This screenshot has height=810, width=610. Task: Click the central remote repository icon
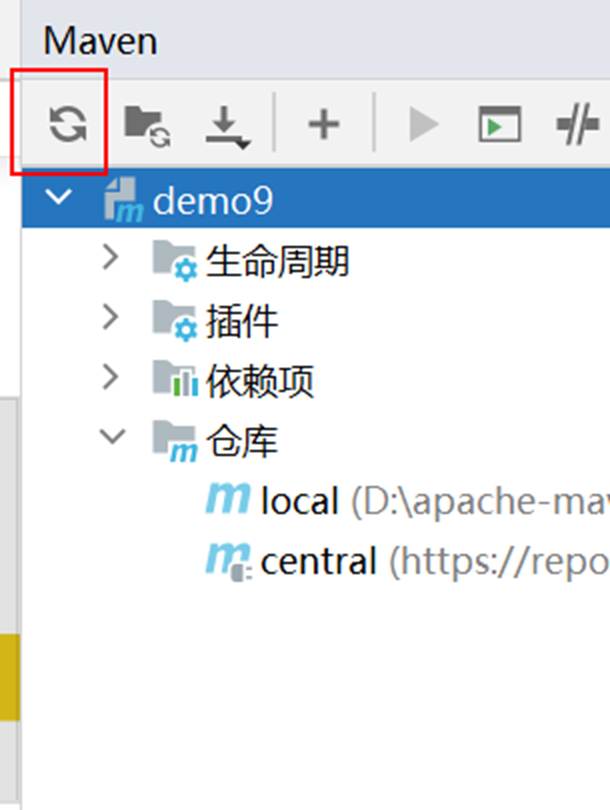click(228, 562)
